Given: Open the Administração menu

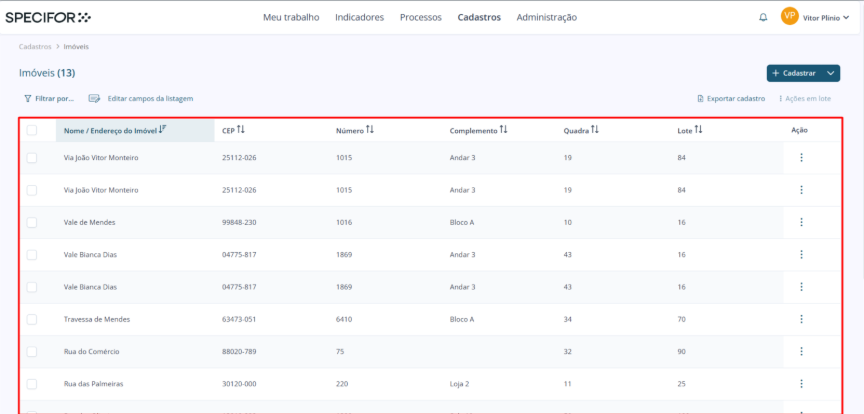Looking at the screenshot, I should pyautogui.click(x=547, y=18).
